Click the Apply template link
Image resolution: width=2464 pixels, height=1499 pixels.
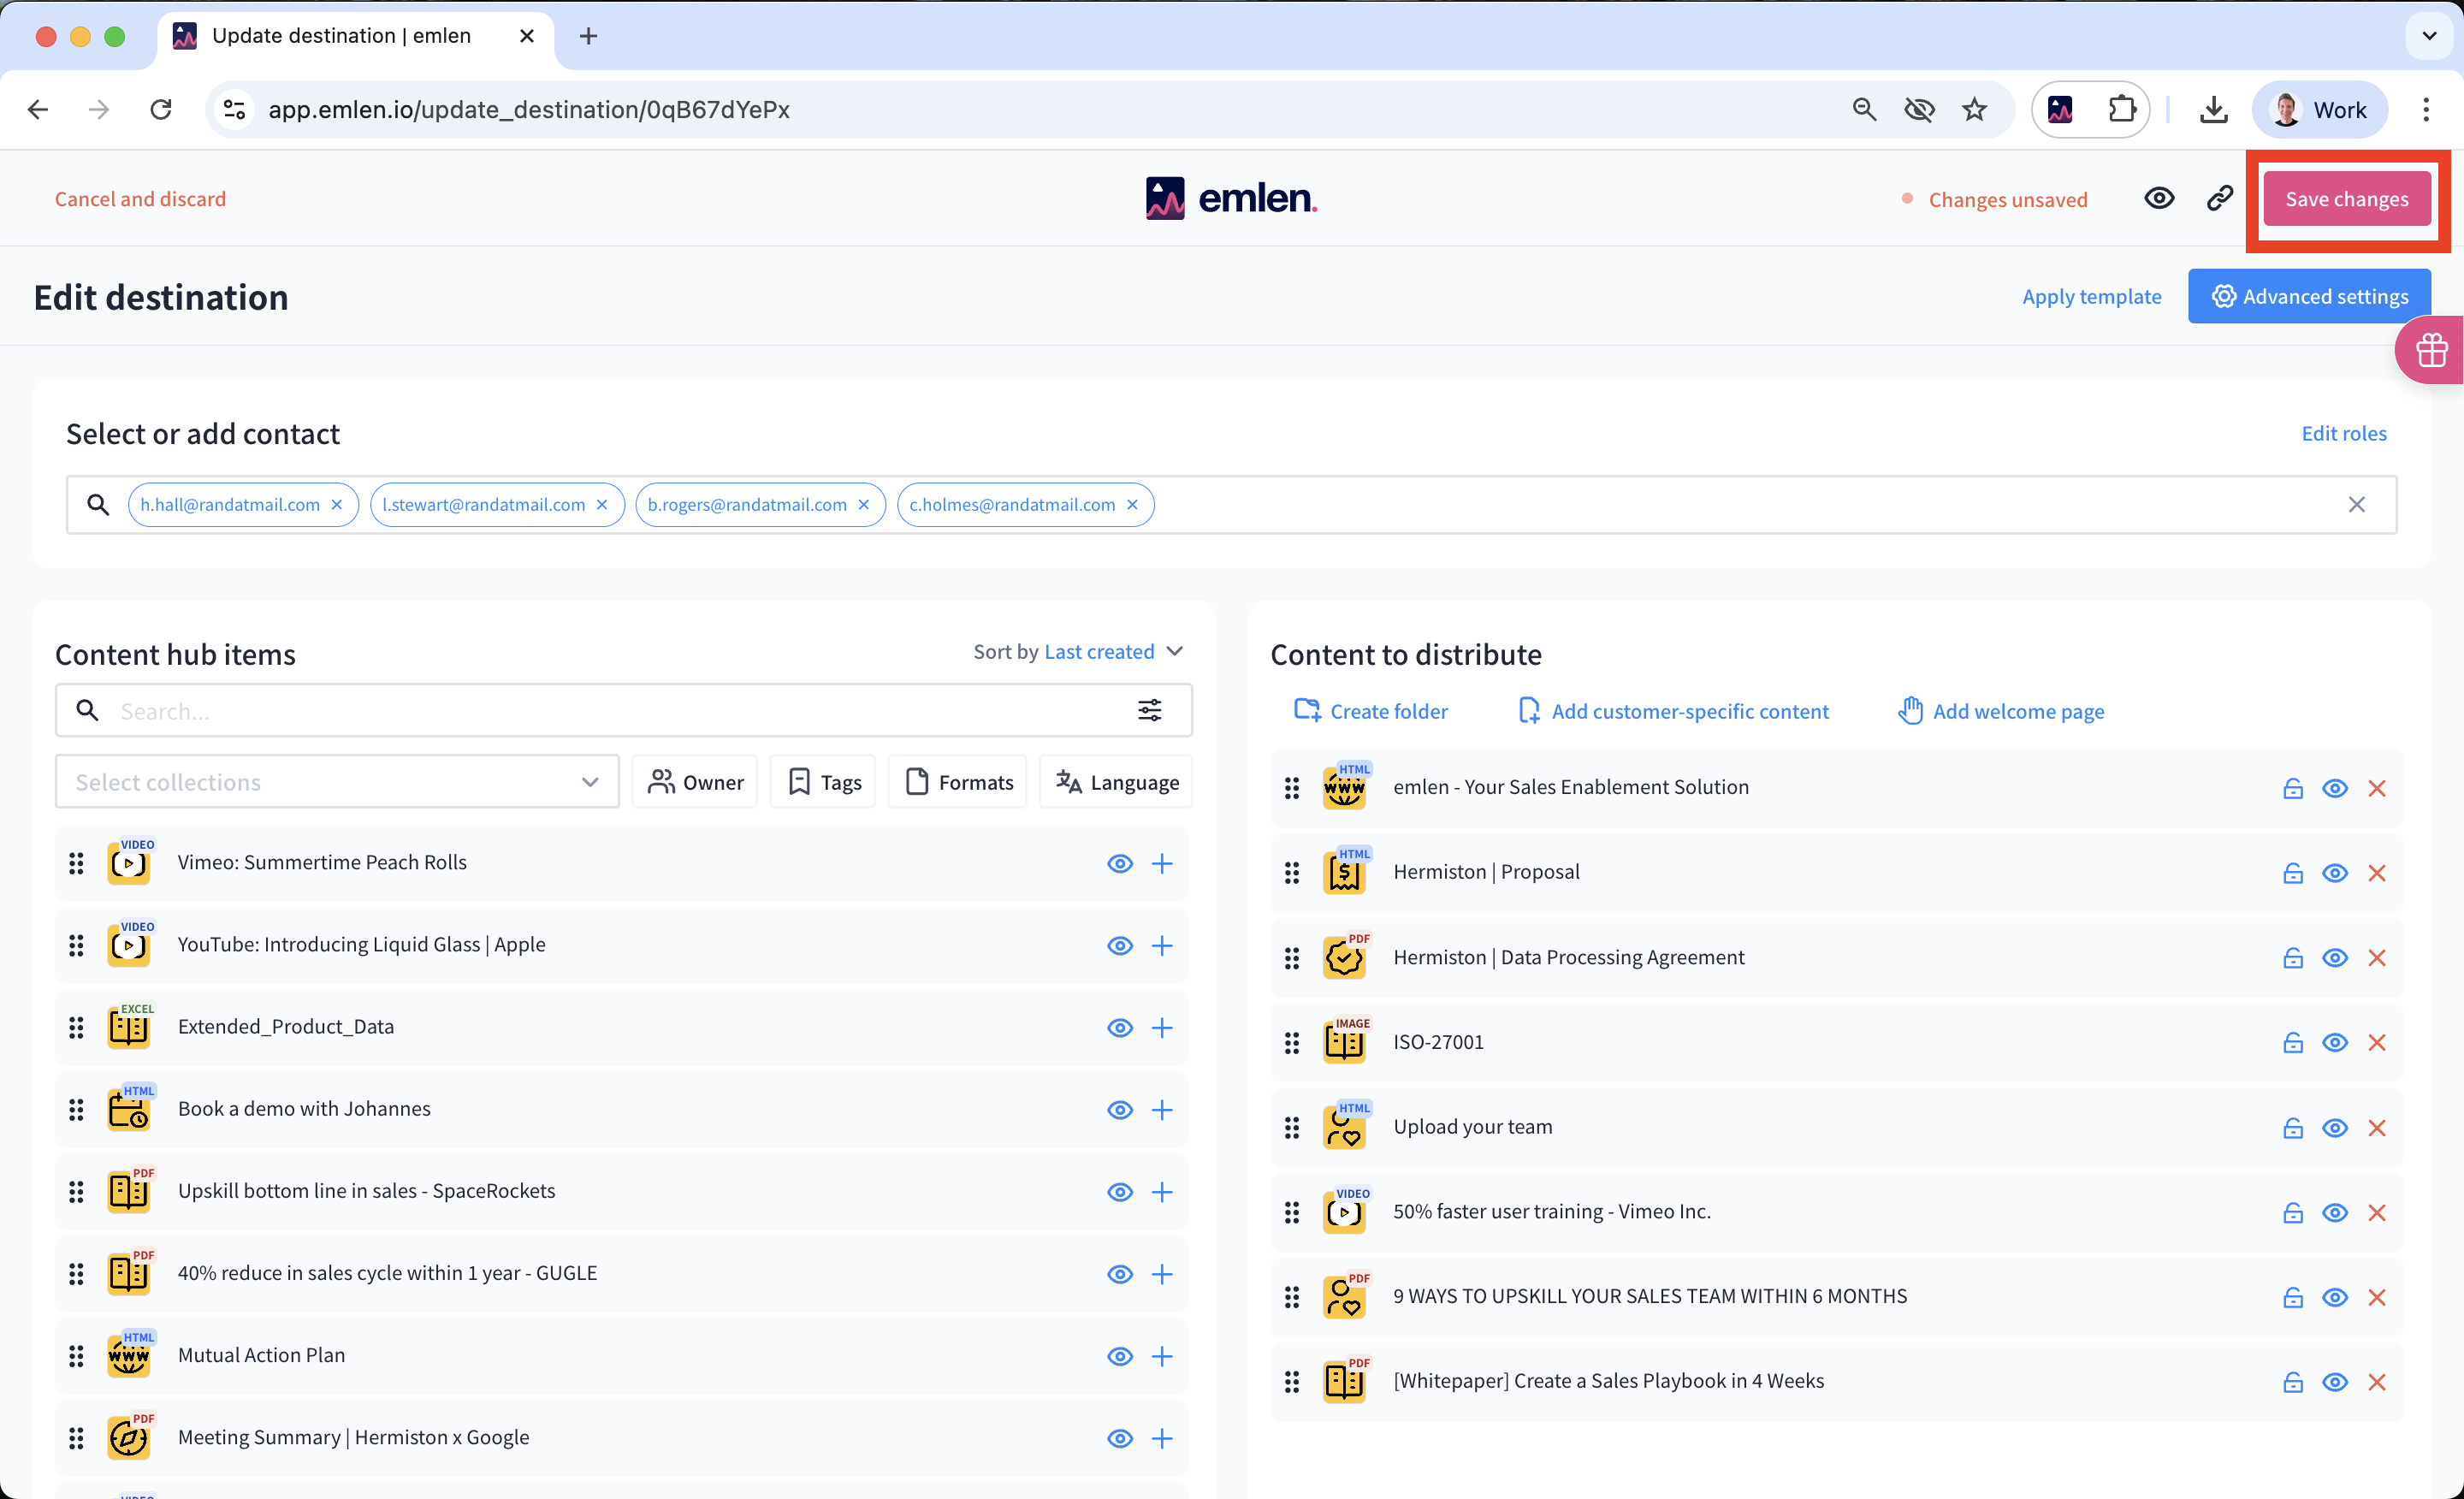coord(2090,296)
